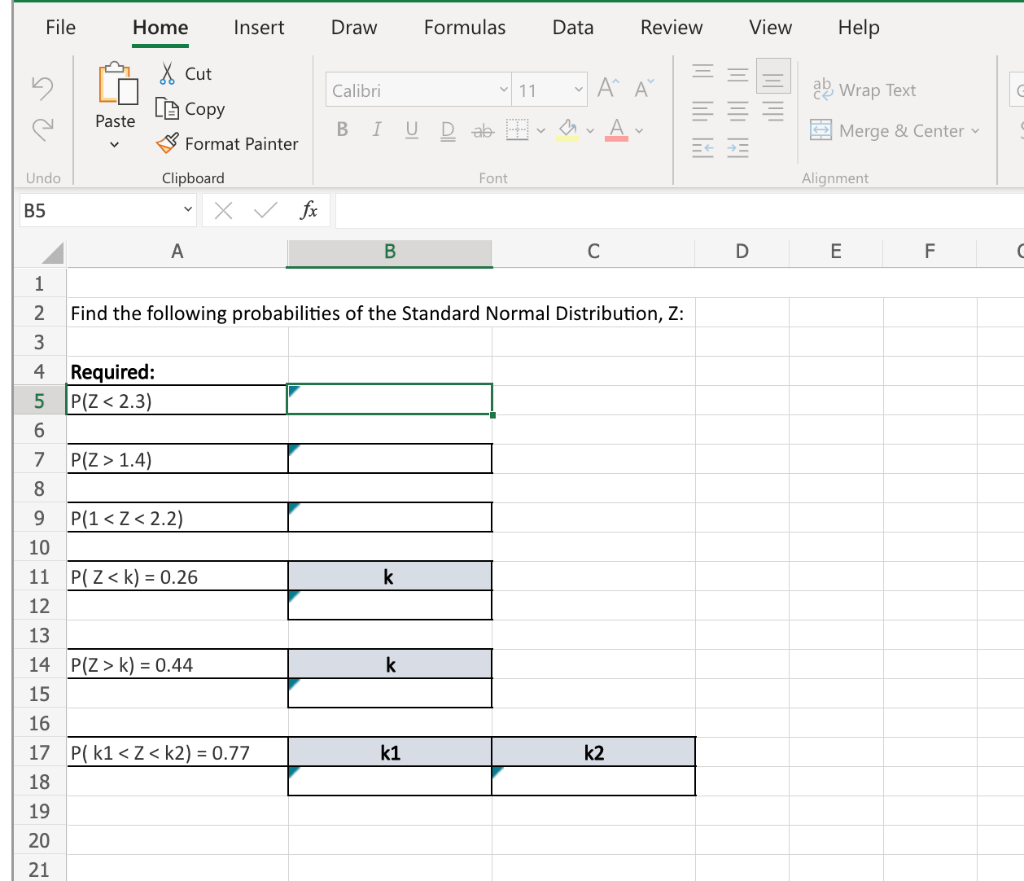The width and height of the screenshot is (1024, 881).
Task: Toggle italic formatting
Action: pyautogui.click(x=377, y=130)
